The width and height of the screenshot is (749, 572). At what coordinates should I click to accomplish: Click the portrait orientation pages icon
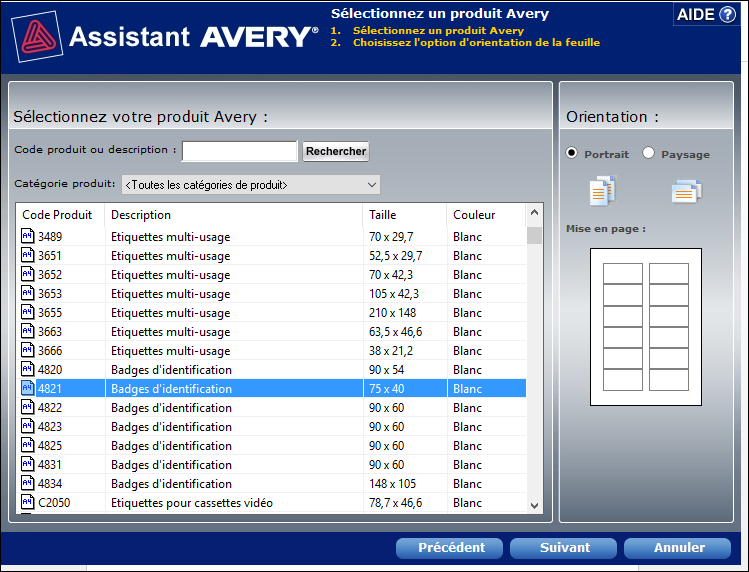(603, 191)
